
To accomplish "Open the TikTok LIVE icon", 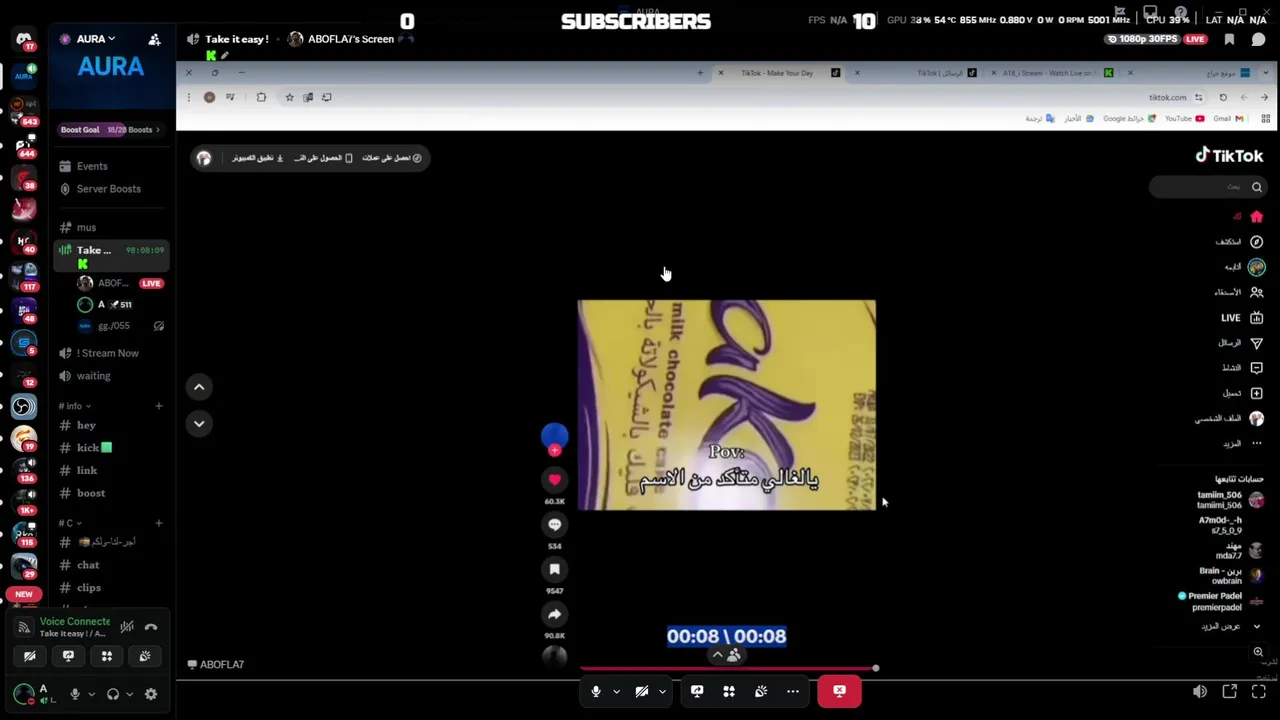I will pos(1256,318).
